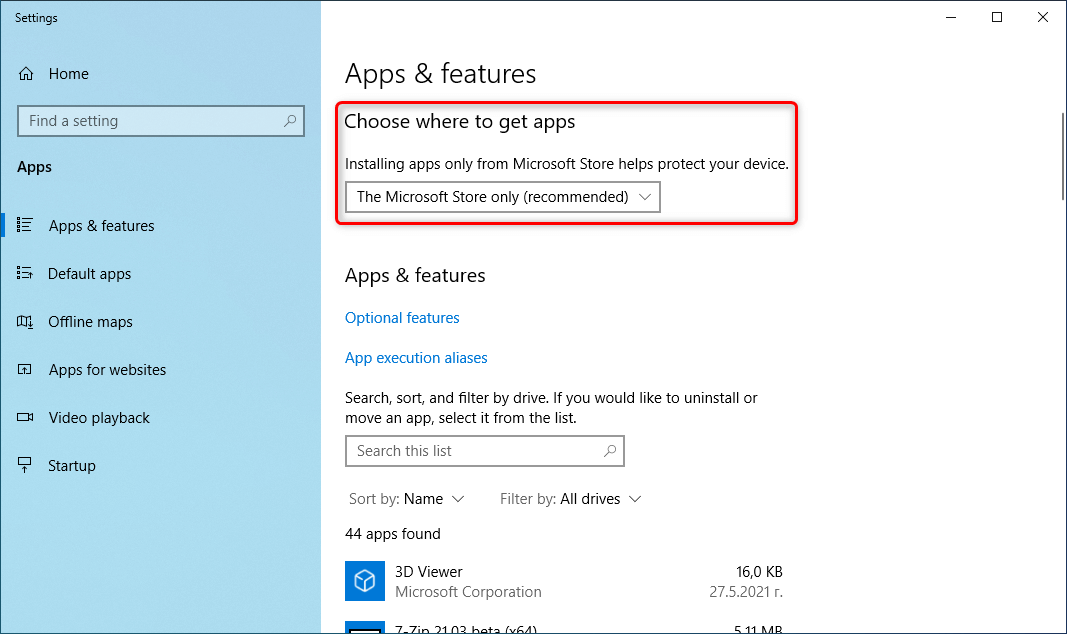Click the magnifier icon in Search this list
1067x634 pixels.
point(610,450)
